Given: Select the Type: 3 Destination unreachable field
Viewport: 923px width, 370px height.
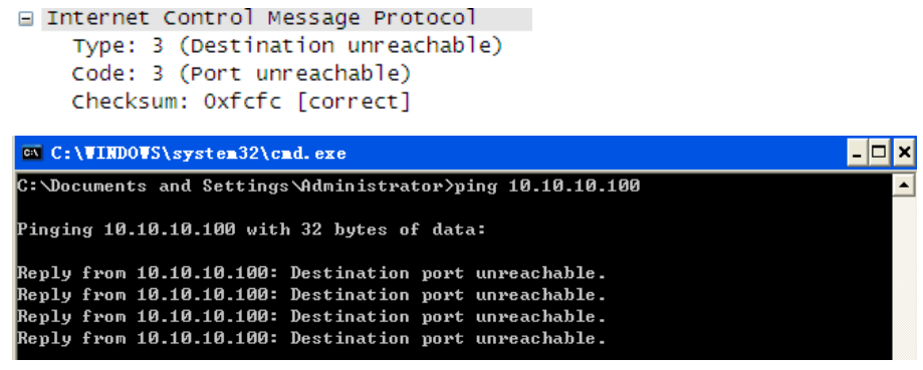Looking at the screenshot, I should tap(287, 46).
